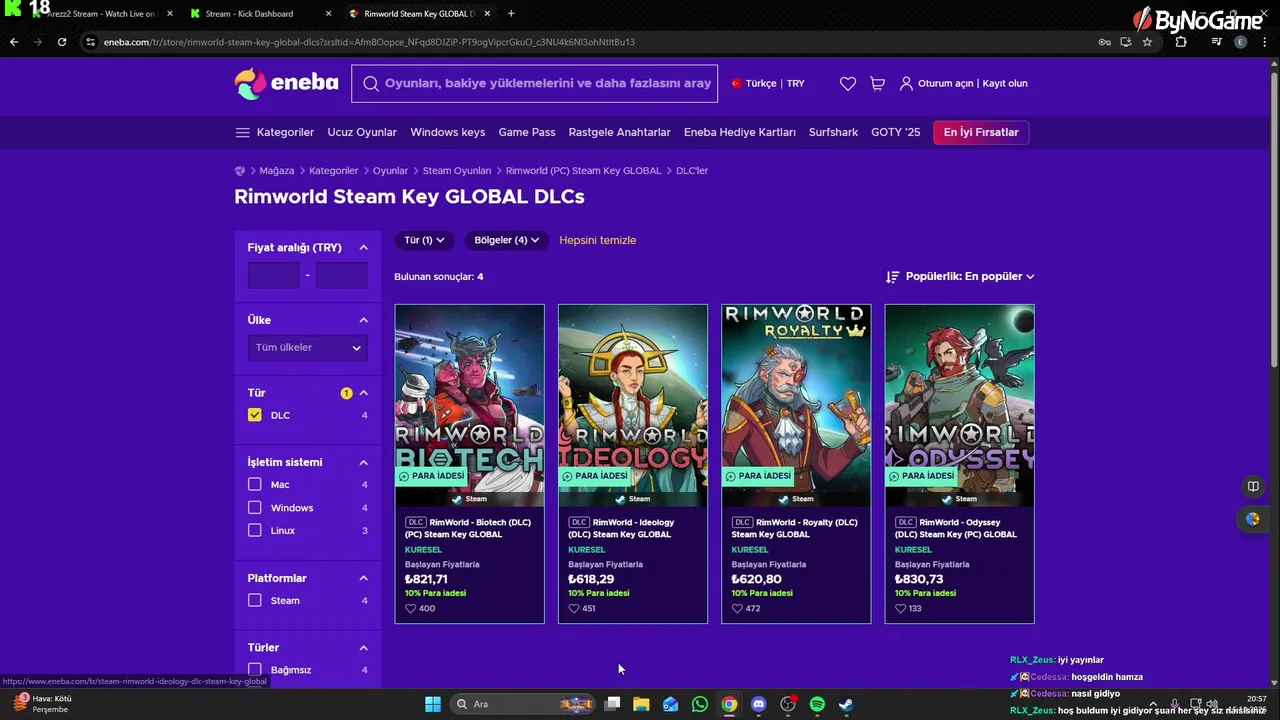
Task: Uncheck the DLC type checkbox
Action: pos(255,415)
